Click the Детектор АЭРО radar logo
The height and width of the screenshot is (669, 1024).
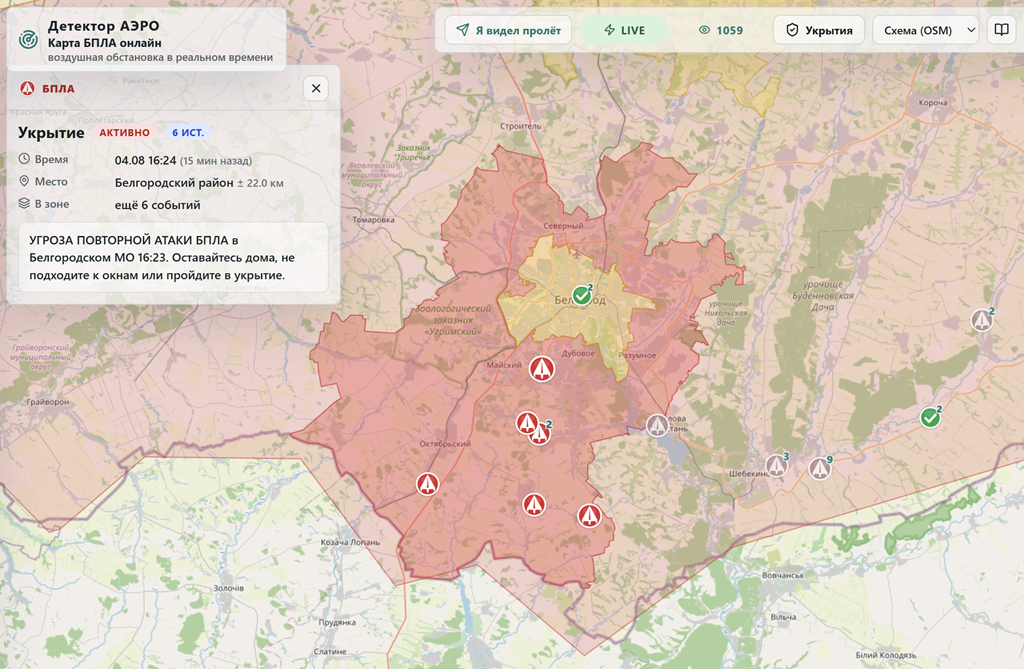28,40
